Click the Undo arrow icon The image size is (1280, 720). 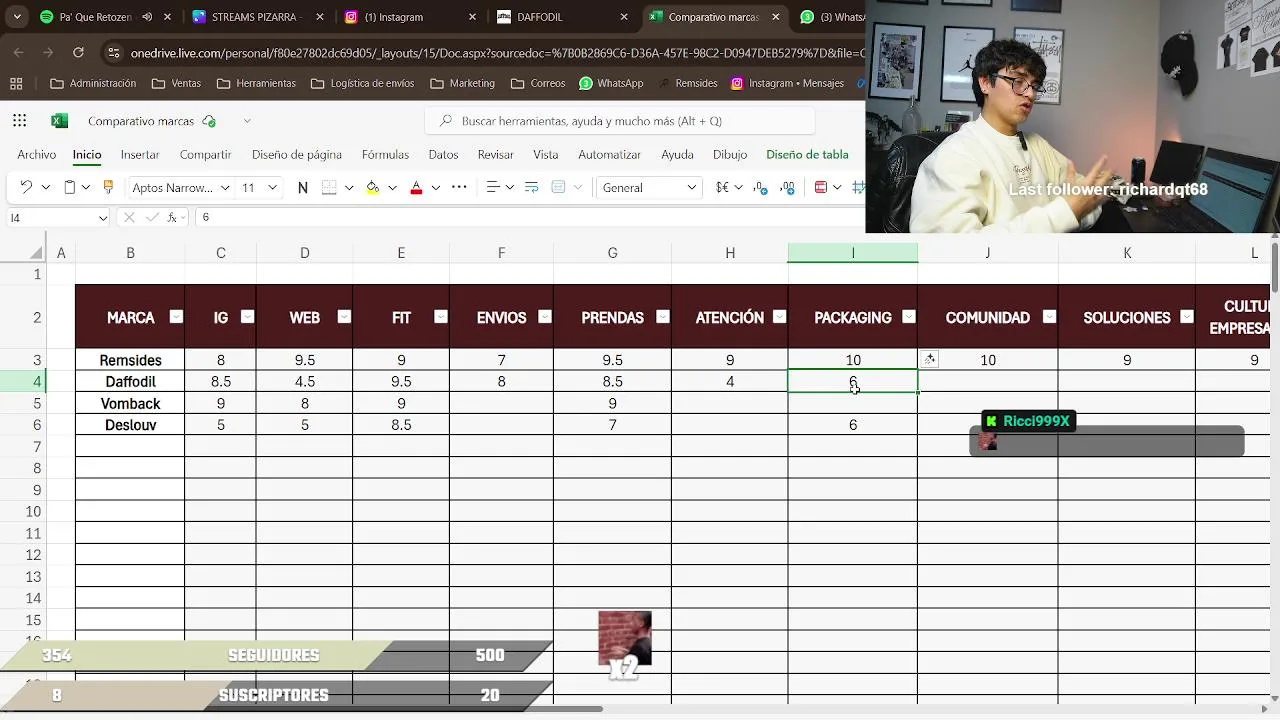[x=26, y=187]
